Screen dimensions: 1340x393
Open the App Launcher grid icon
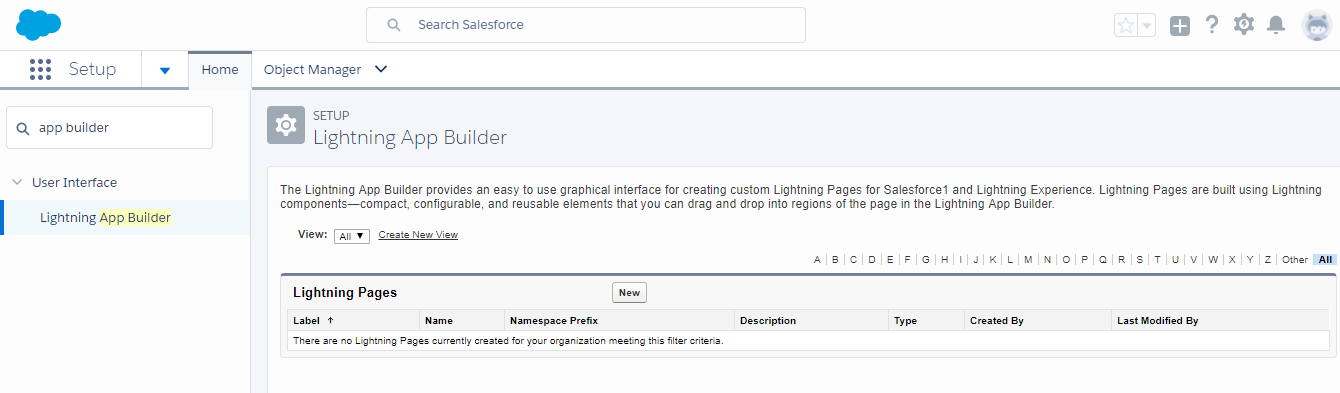coord(40,69)
